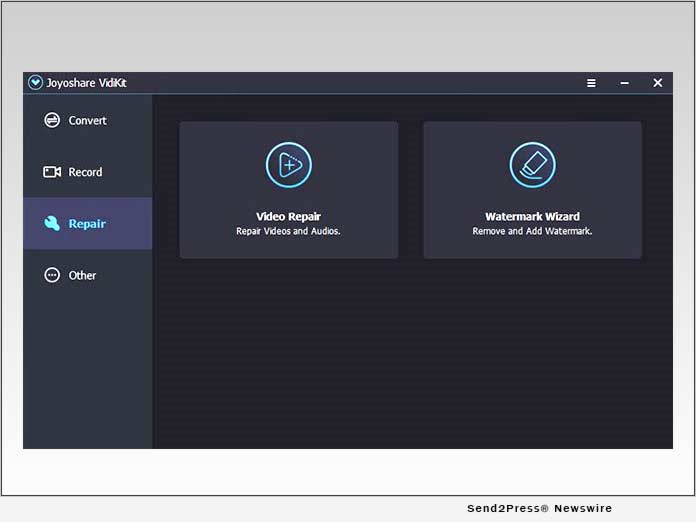Click the Joyoshare VidiKit title text
696x522 pixels.
pyautogui.click(x=85, y=83)
